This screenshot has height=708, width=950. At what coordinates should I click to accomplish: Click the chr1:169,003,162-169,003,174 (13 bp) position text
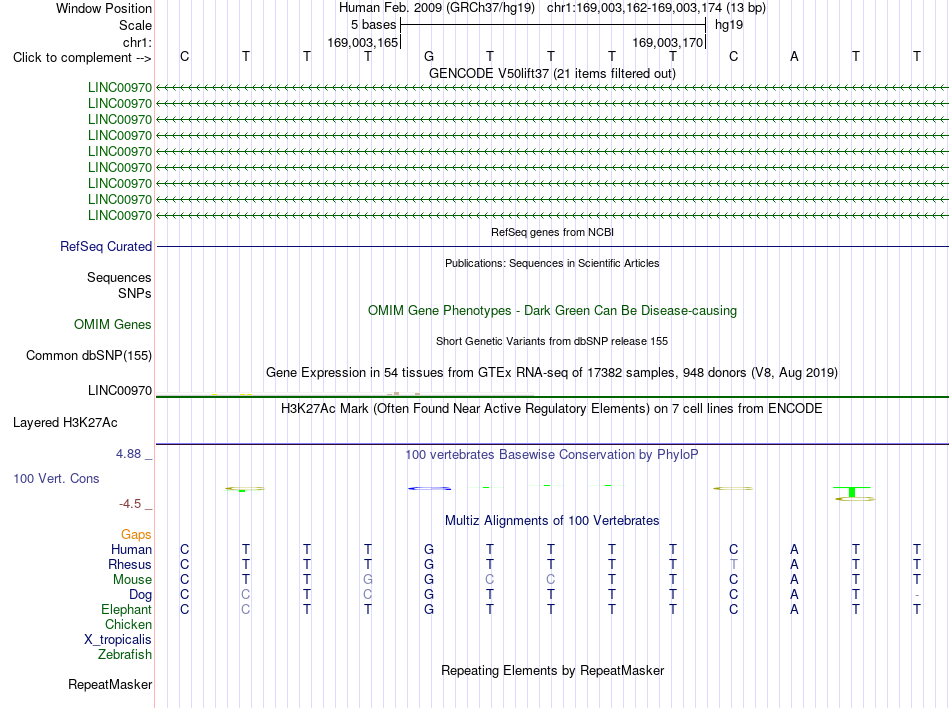click(x=656, y=8)
